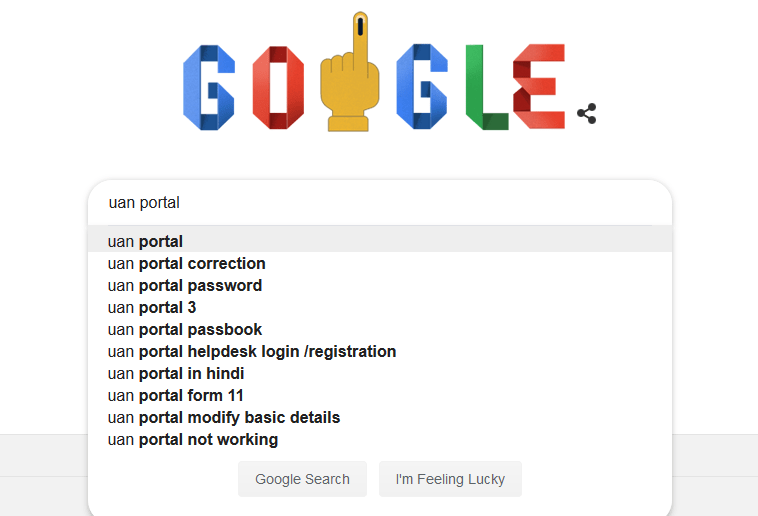Click the red O doodle letter
Viewport: 758px width, 516px height.
click(x=278, y=88)
